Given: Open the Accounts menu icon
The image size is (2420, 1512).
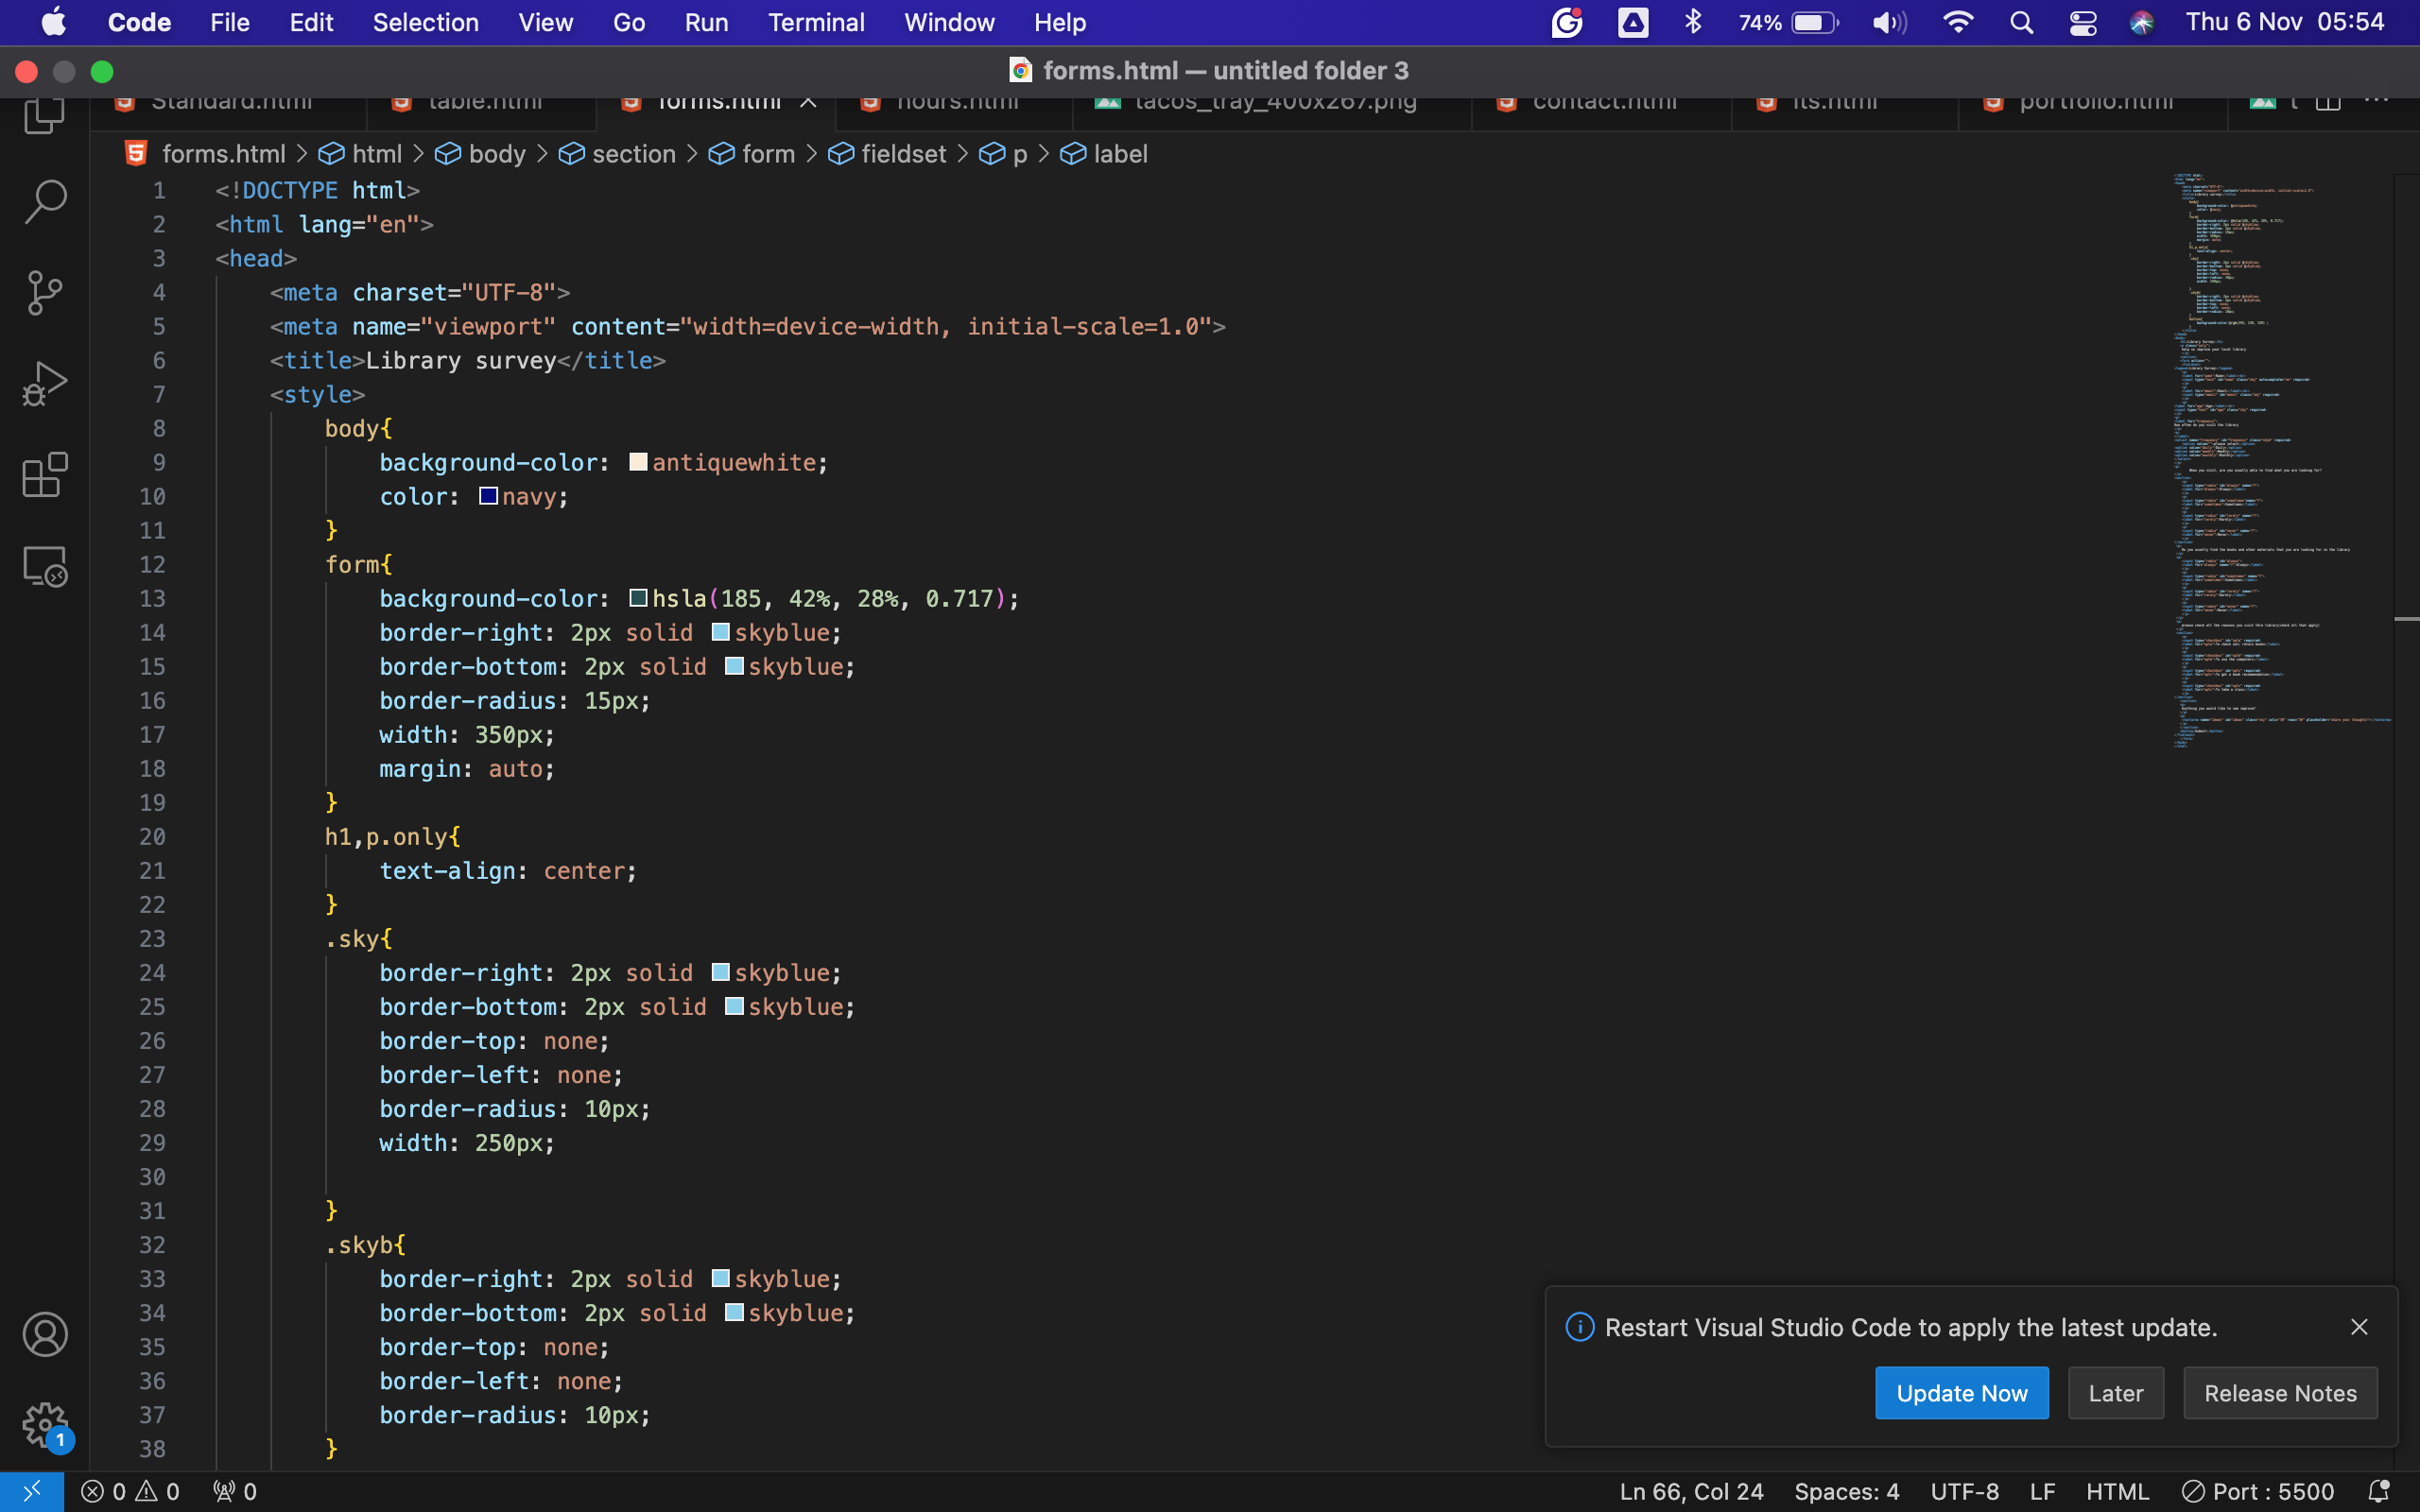Looking at the screenshot, I should click(45, 1334).
